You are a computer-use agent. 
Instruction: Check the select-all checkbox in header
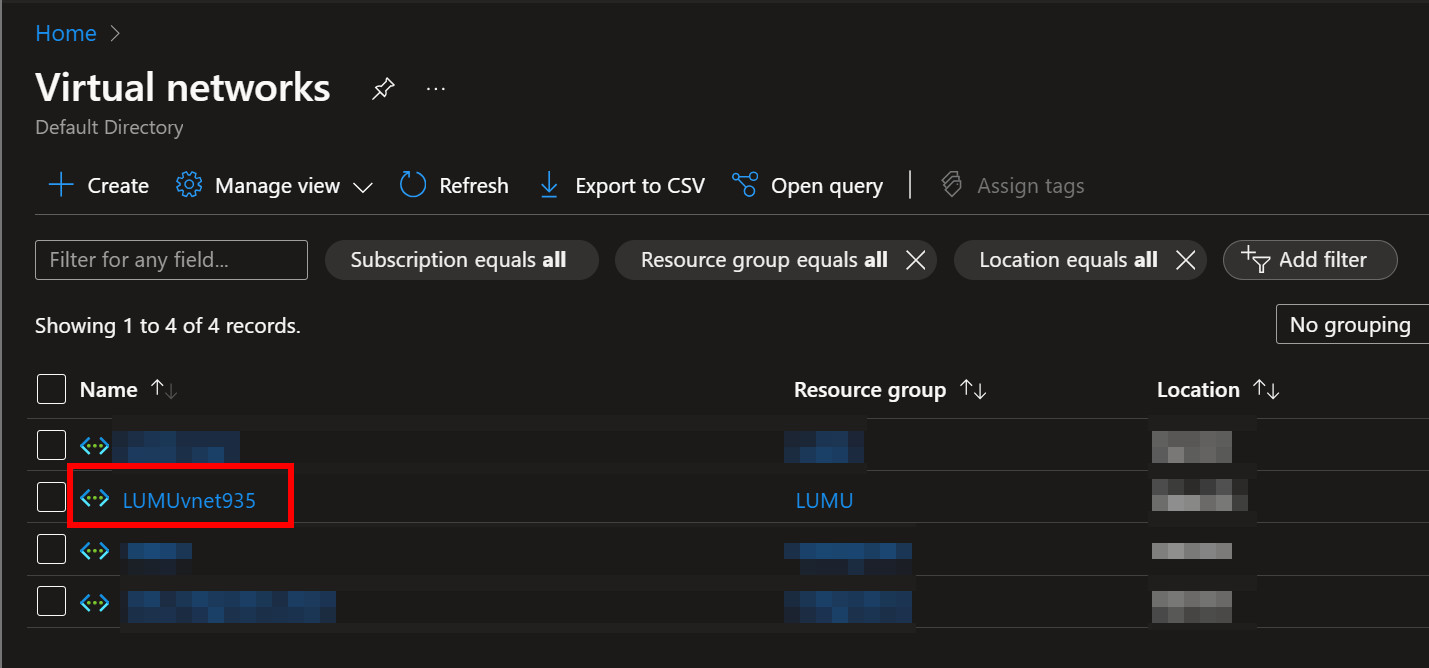pyautogui.click(x=51, y=389)
